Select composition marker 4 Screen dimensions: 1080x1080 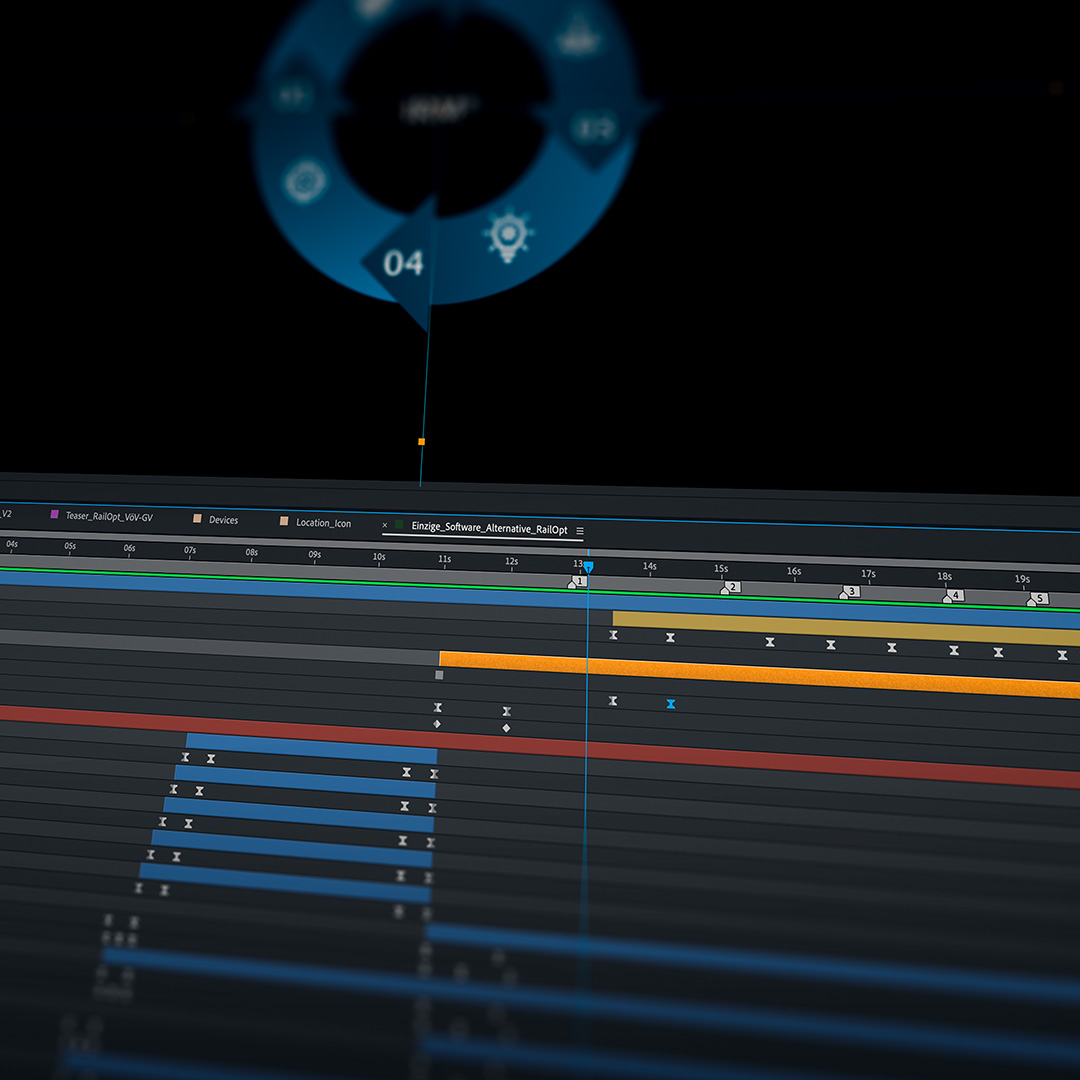953,596
